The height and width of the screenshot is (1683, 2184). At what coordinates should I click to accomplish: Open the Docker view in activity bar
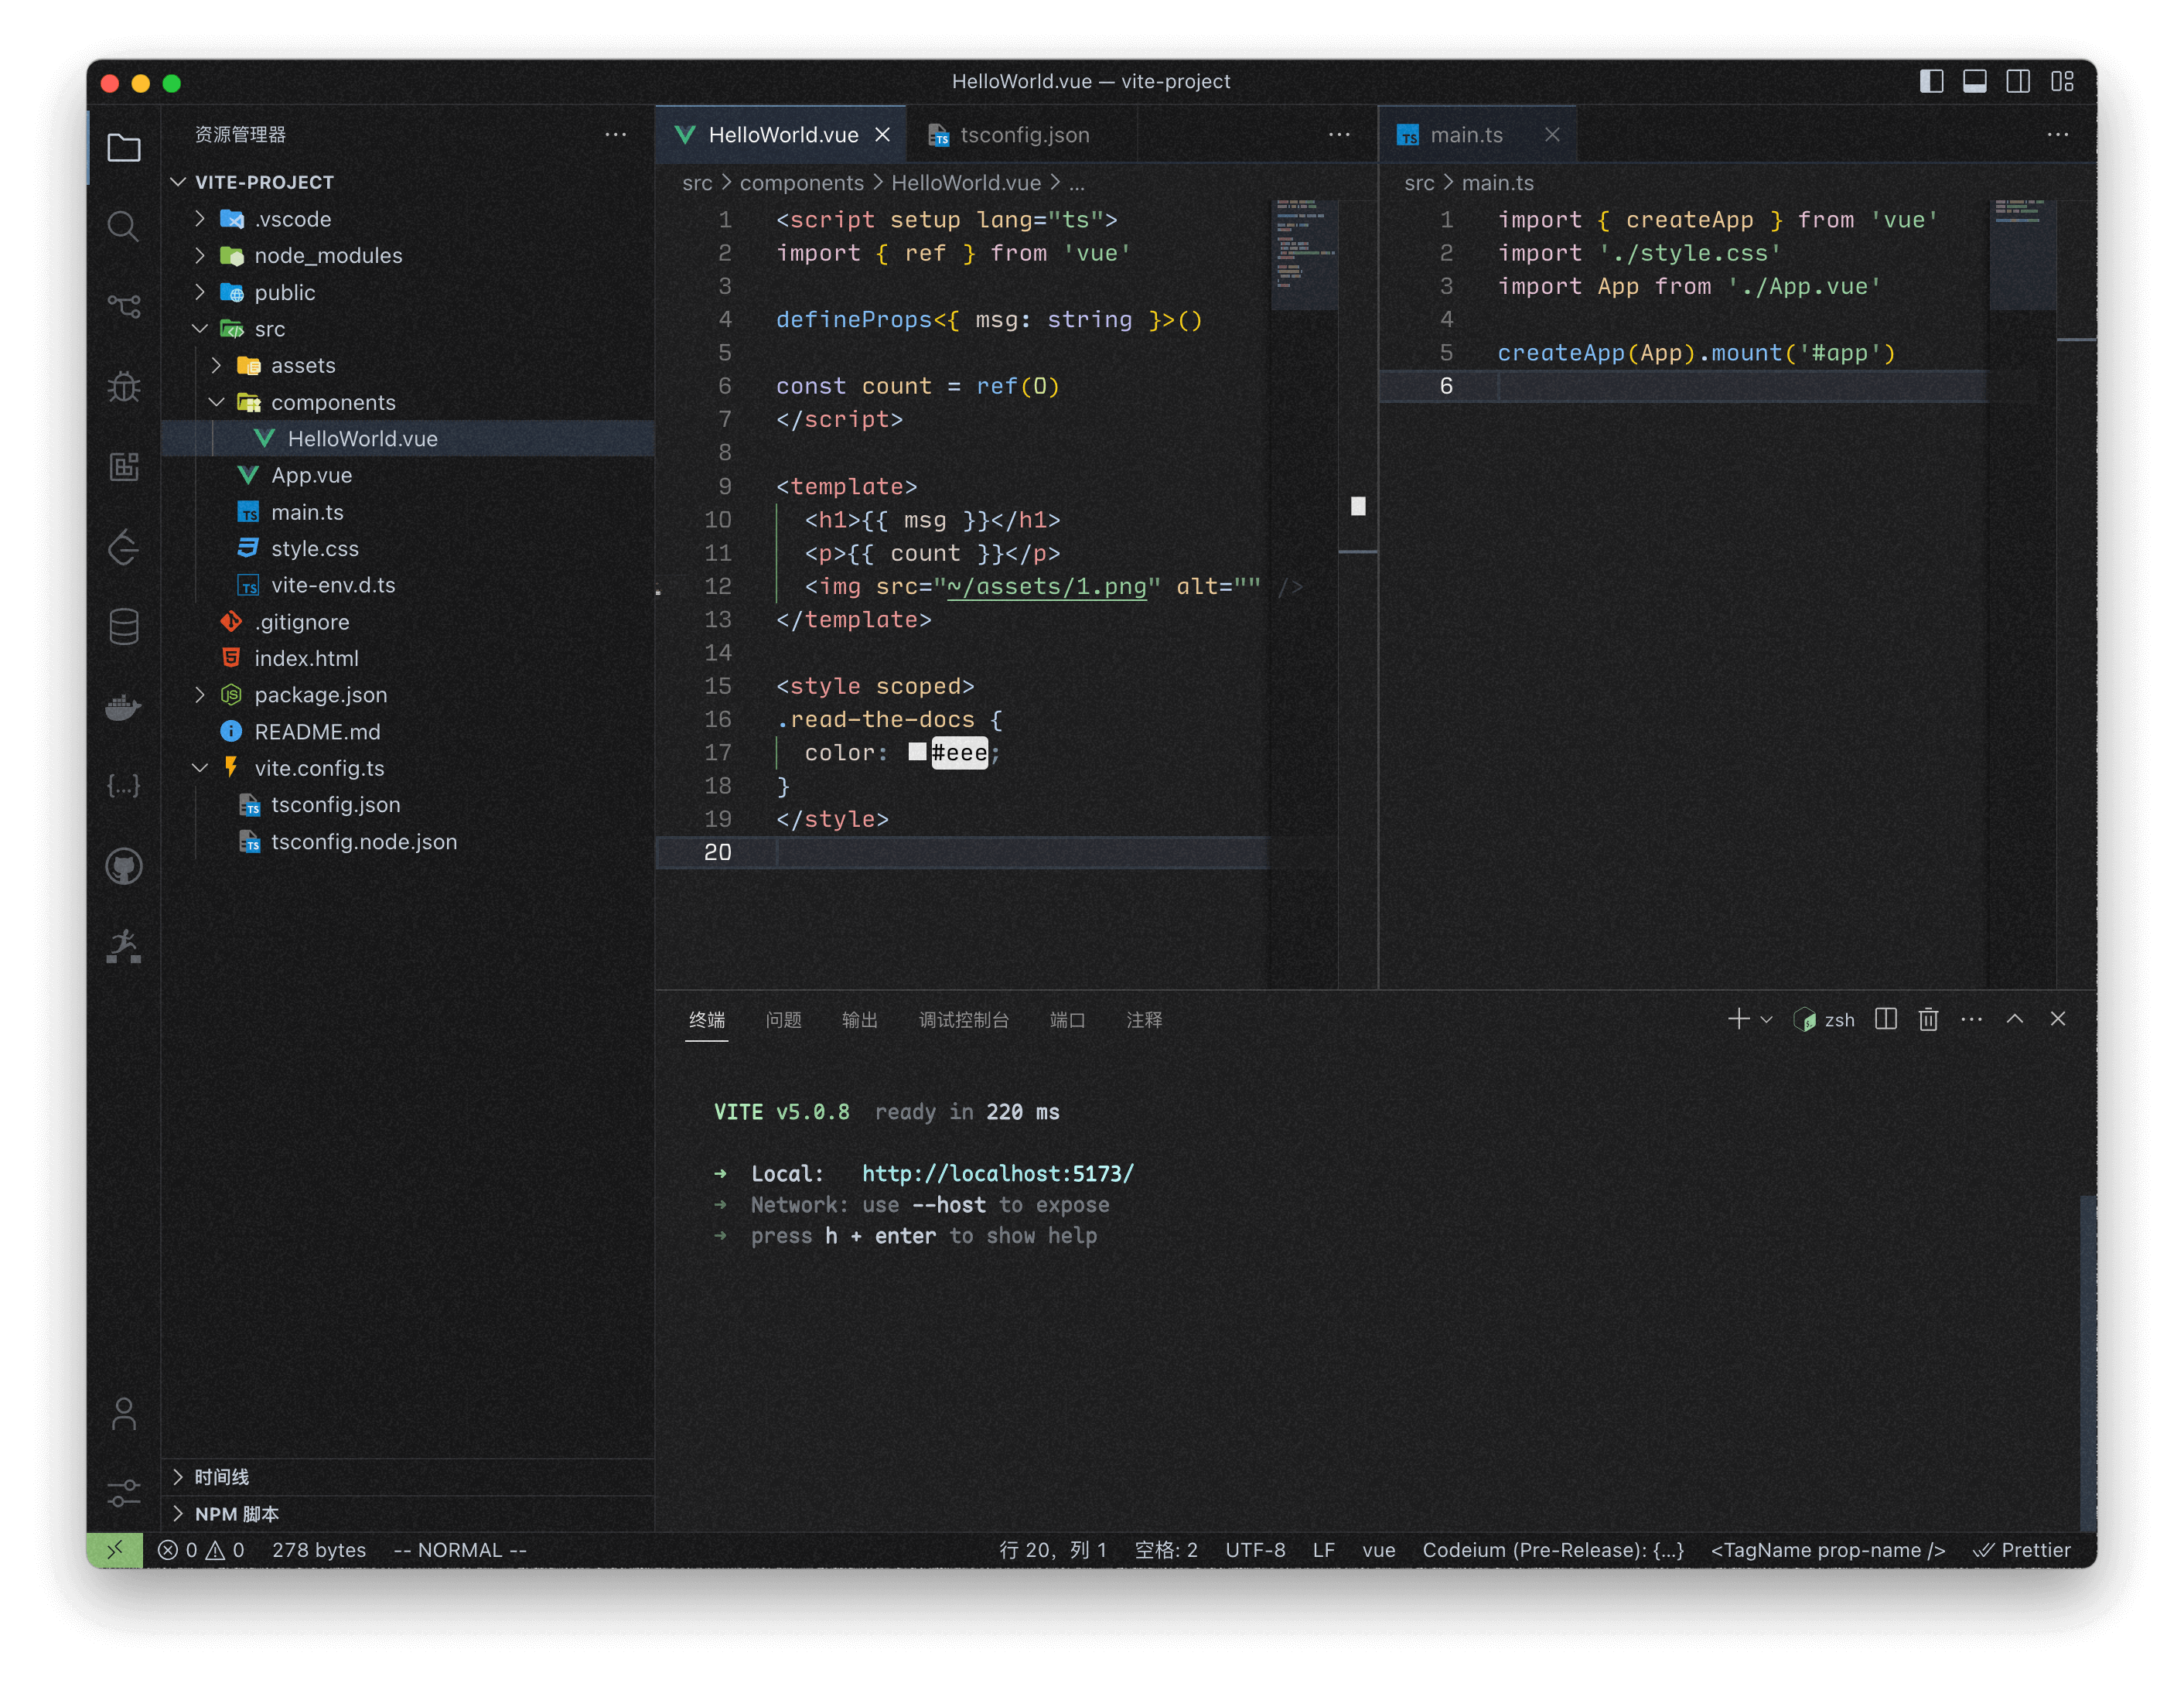123,707
